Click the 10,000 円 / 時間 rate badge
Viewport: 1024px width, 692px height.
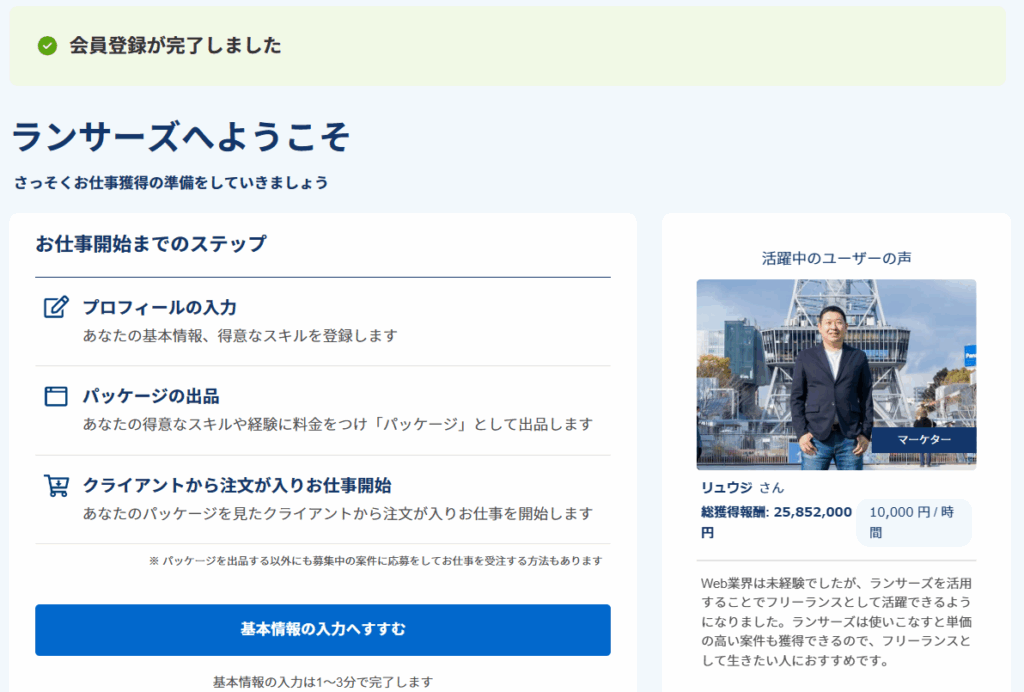tap(914, 522)
